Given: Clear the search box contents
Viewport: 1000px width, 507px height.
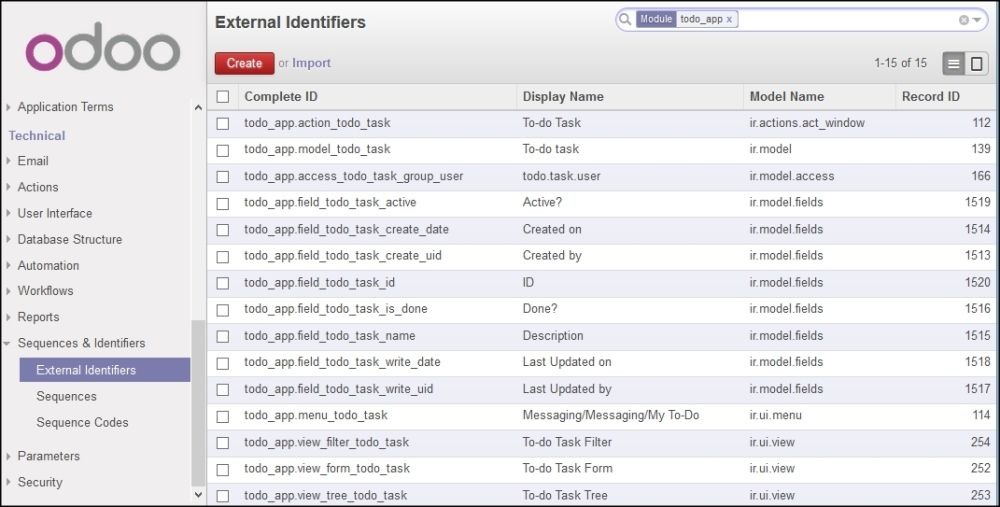Looking at the screenshot, I should 964,20.
